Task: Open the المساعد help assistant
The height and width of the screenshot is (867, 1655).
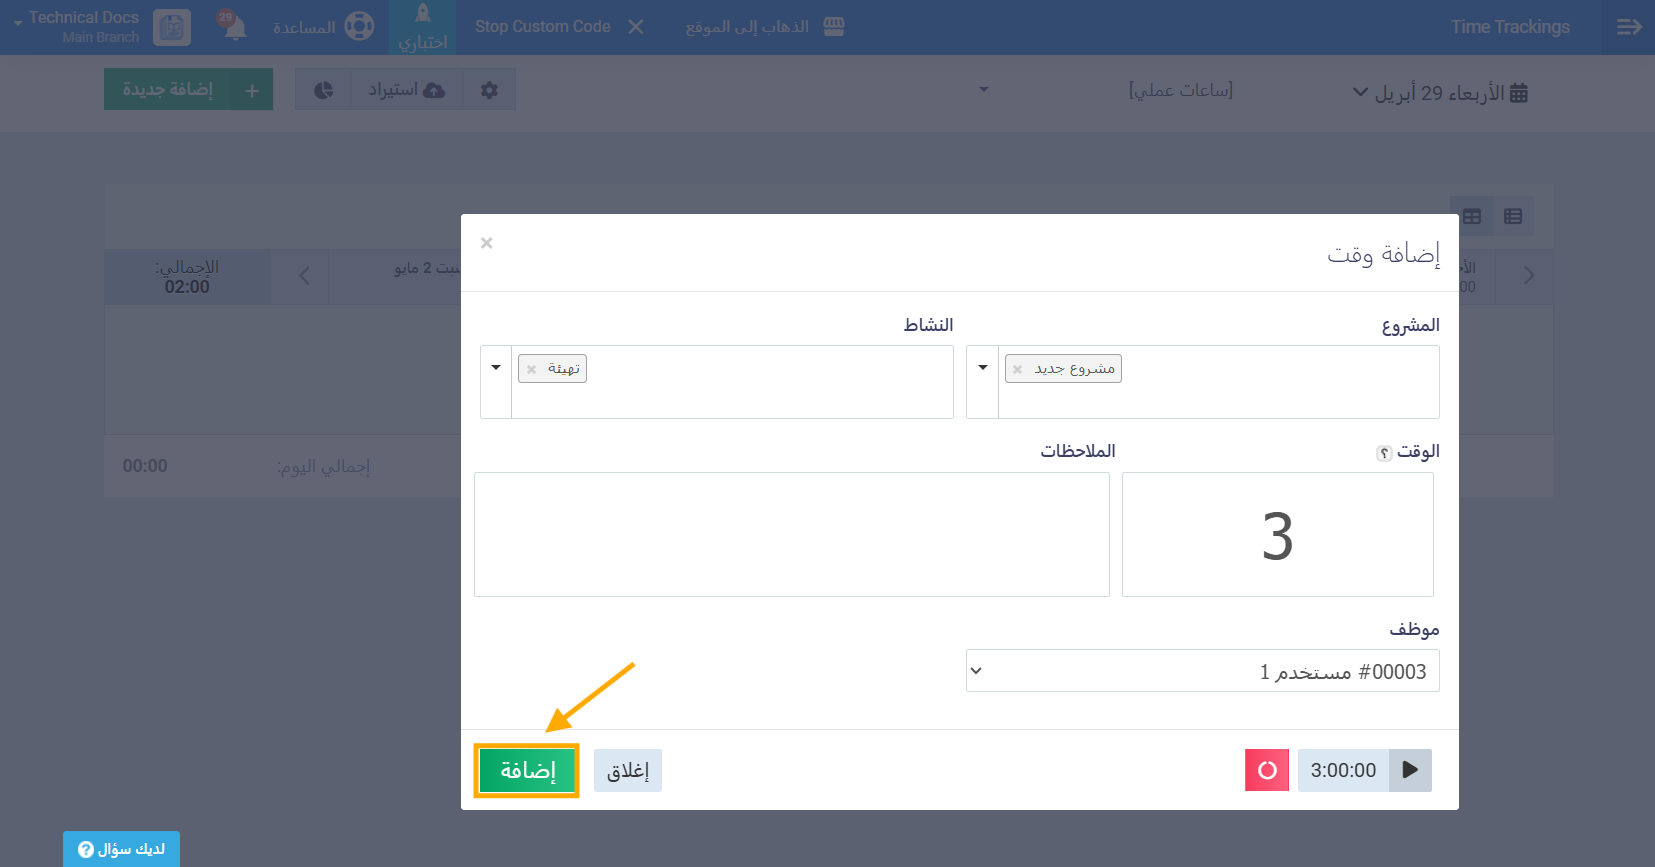Action: tap(323, 27)
